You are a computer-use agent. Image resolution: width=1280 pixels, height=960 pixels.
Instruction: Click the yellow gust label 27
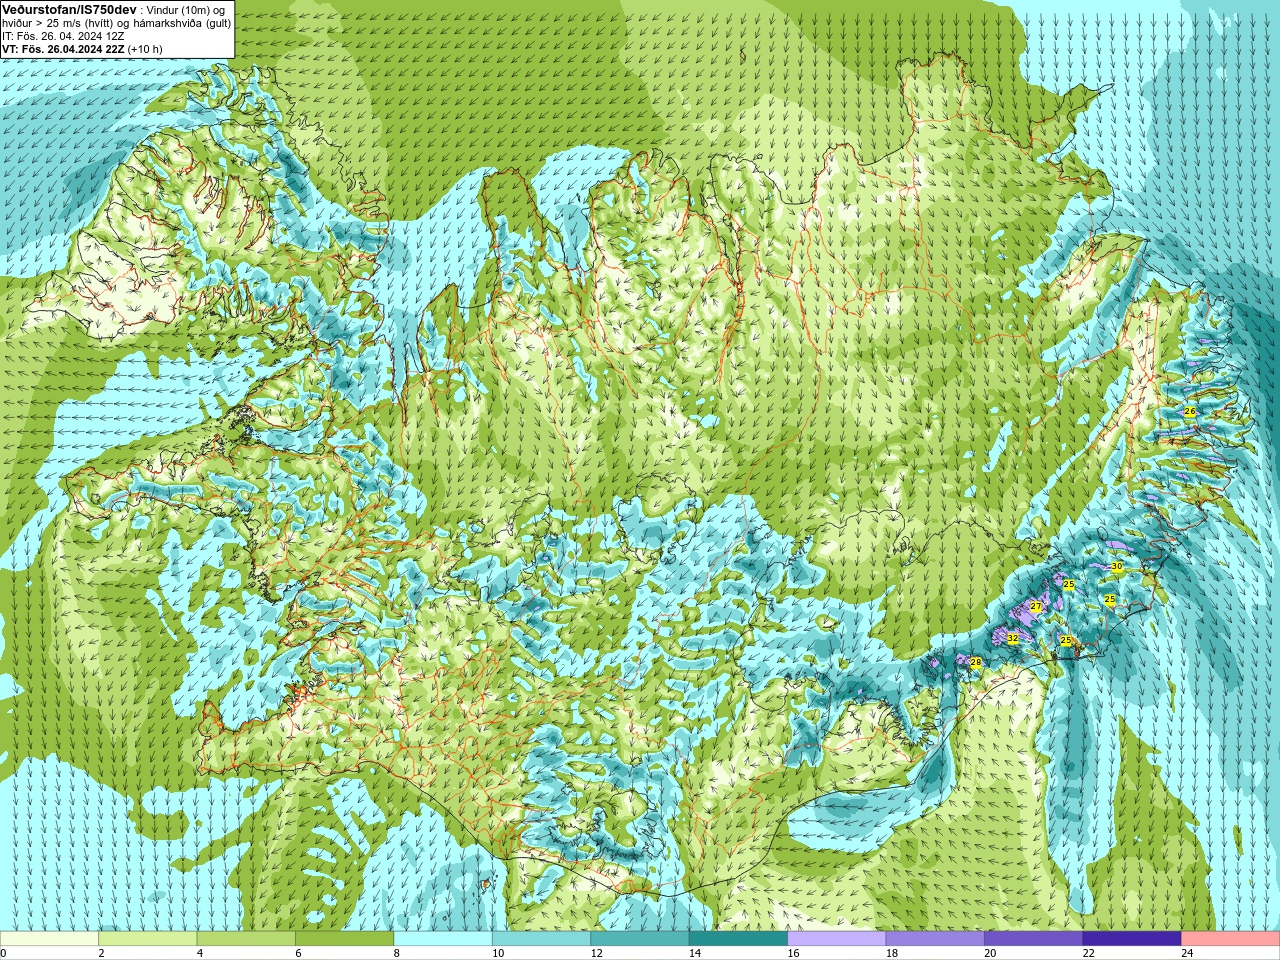click(1036, 606)
